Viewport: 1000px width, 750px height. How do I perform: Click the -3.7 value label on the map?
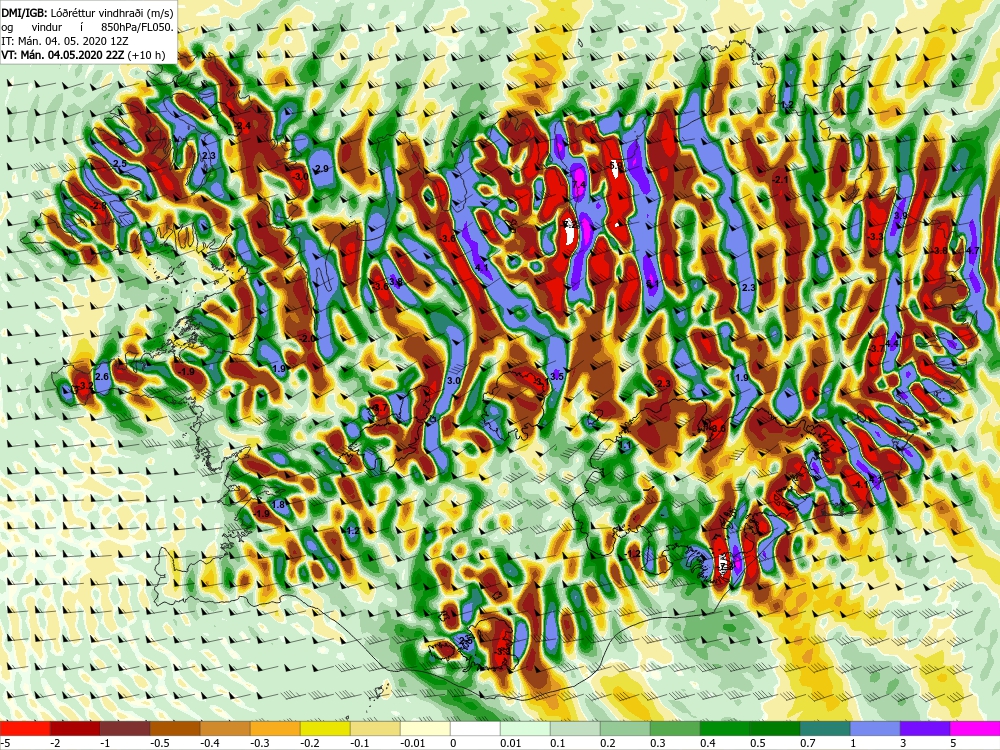tap(877, 348)
